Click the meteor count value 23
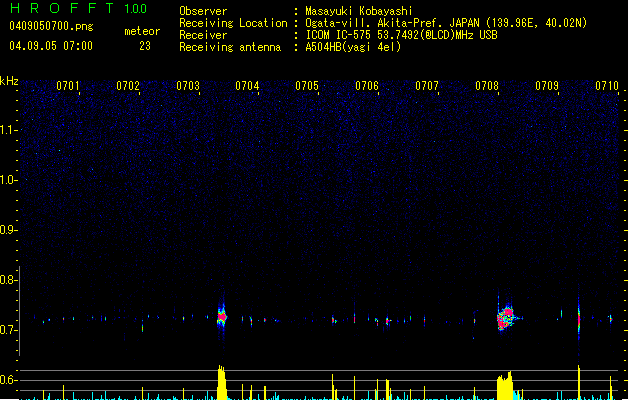 pos(145,46)
